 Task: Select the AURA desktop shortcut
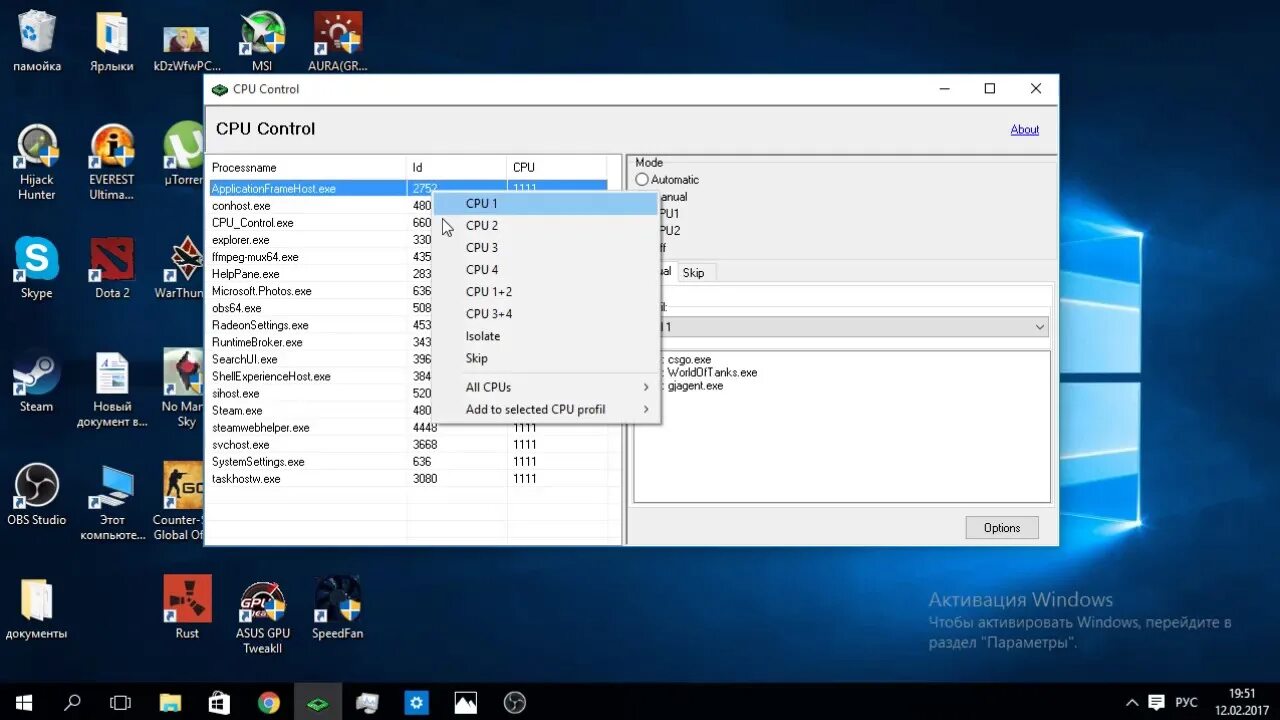(x=337, y=42)
